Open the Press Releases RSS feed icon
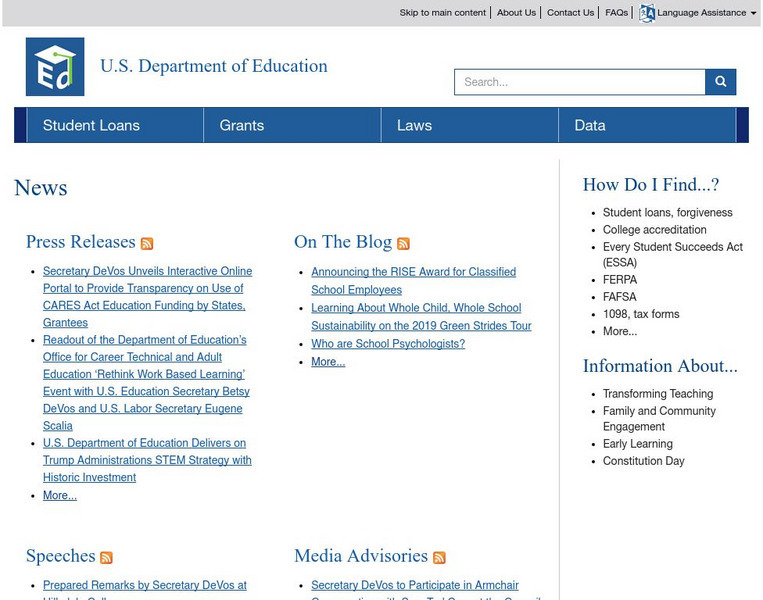 pyautogui.click(x=147, y=244)
